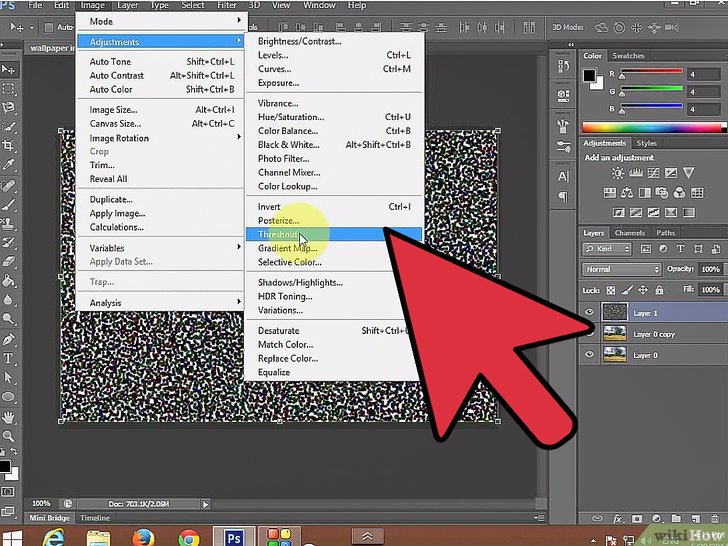The image size is (728, 546).
Task: Click the Color Balance adjustment icon
Action: pyautogui.click(x=627, y=193)
